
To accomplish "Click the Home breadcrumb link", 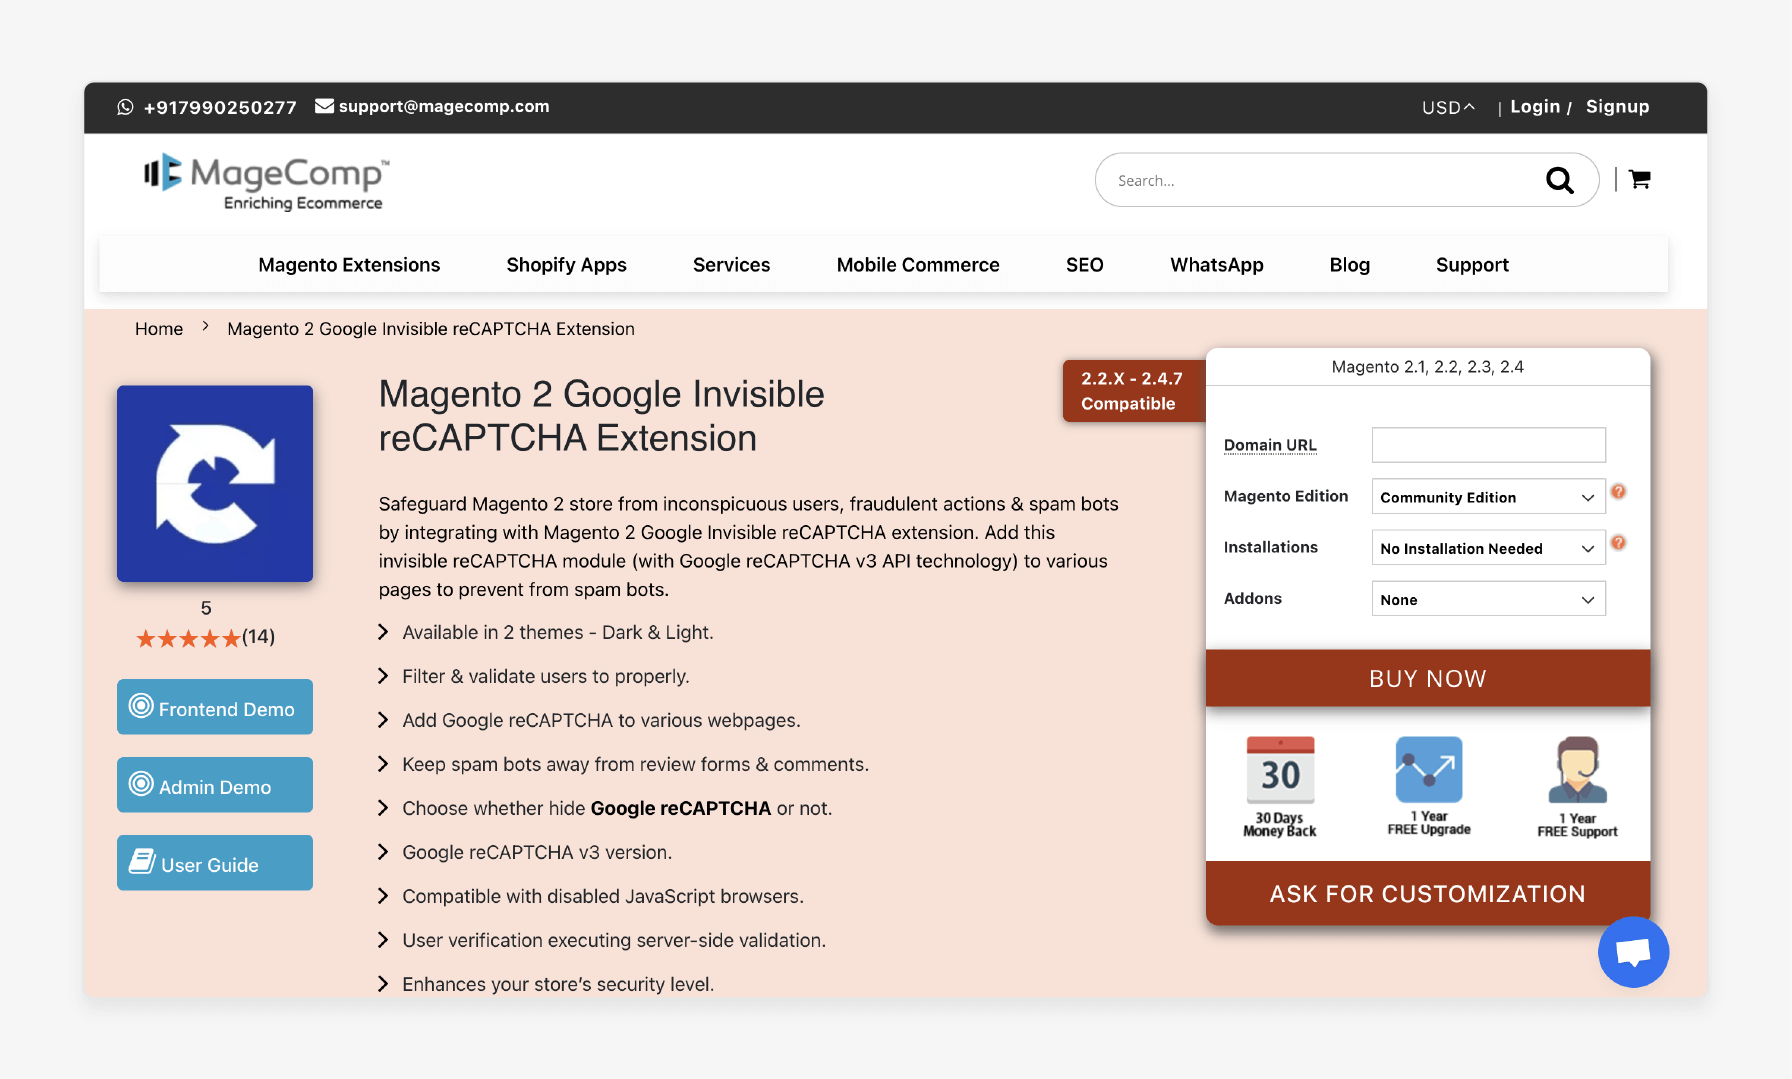I will (x=159, y=329).
